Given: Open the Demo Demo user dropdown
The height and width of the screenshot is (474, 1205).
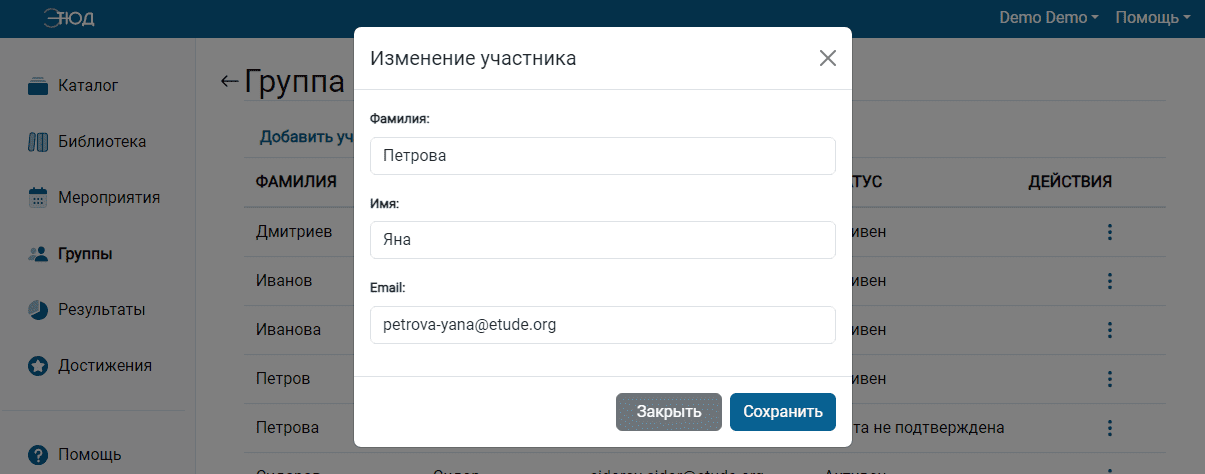Looking at the screenshot, I should 1049,18.
